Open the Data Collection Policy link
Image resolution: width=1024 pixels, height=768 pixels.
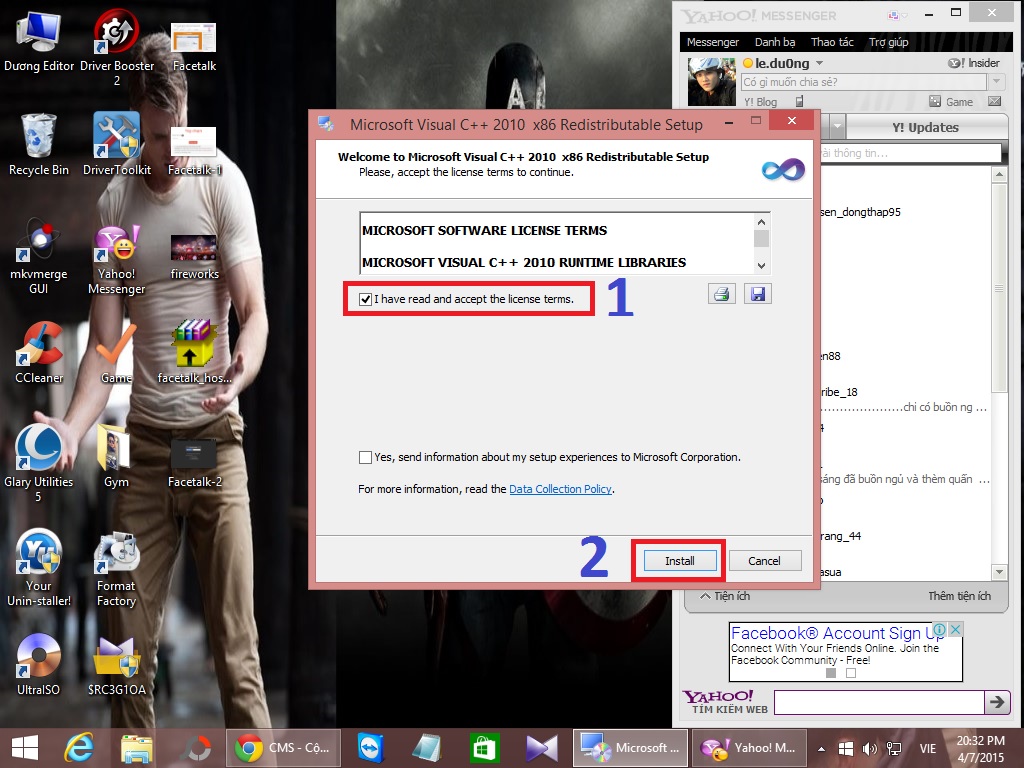click(x=560, y=489)
